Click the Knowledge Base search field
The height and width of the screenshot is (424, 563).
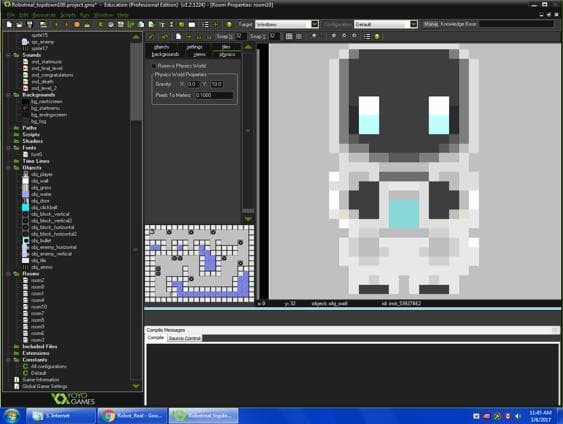click(516, 24)
